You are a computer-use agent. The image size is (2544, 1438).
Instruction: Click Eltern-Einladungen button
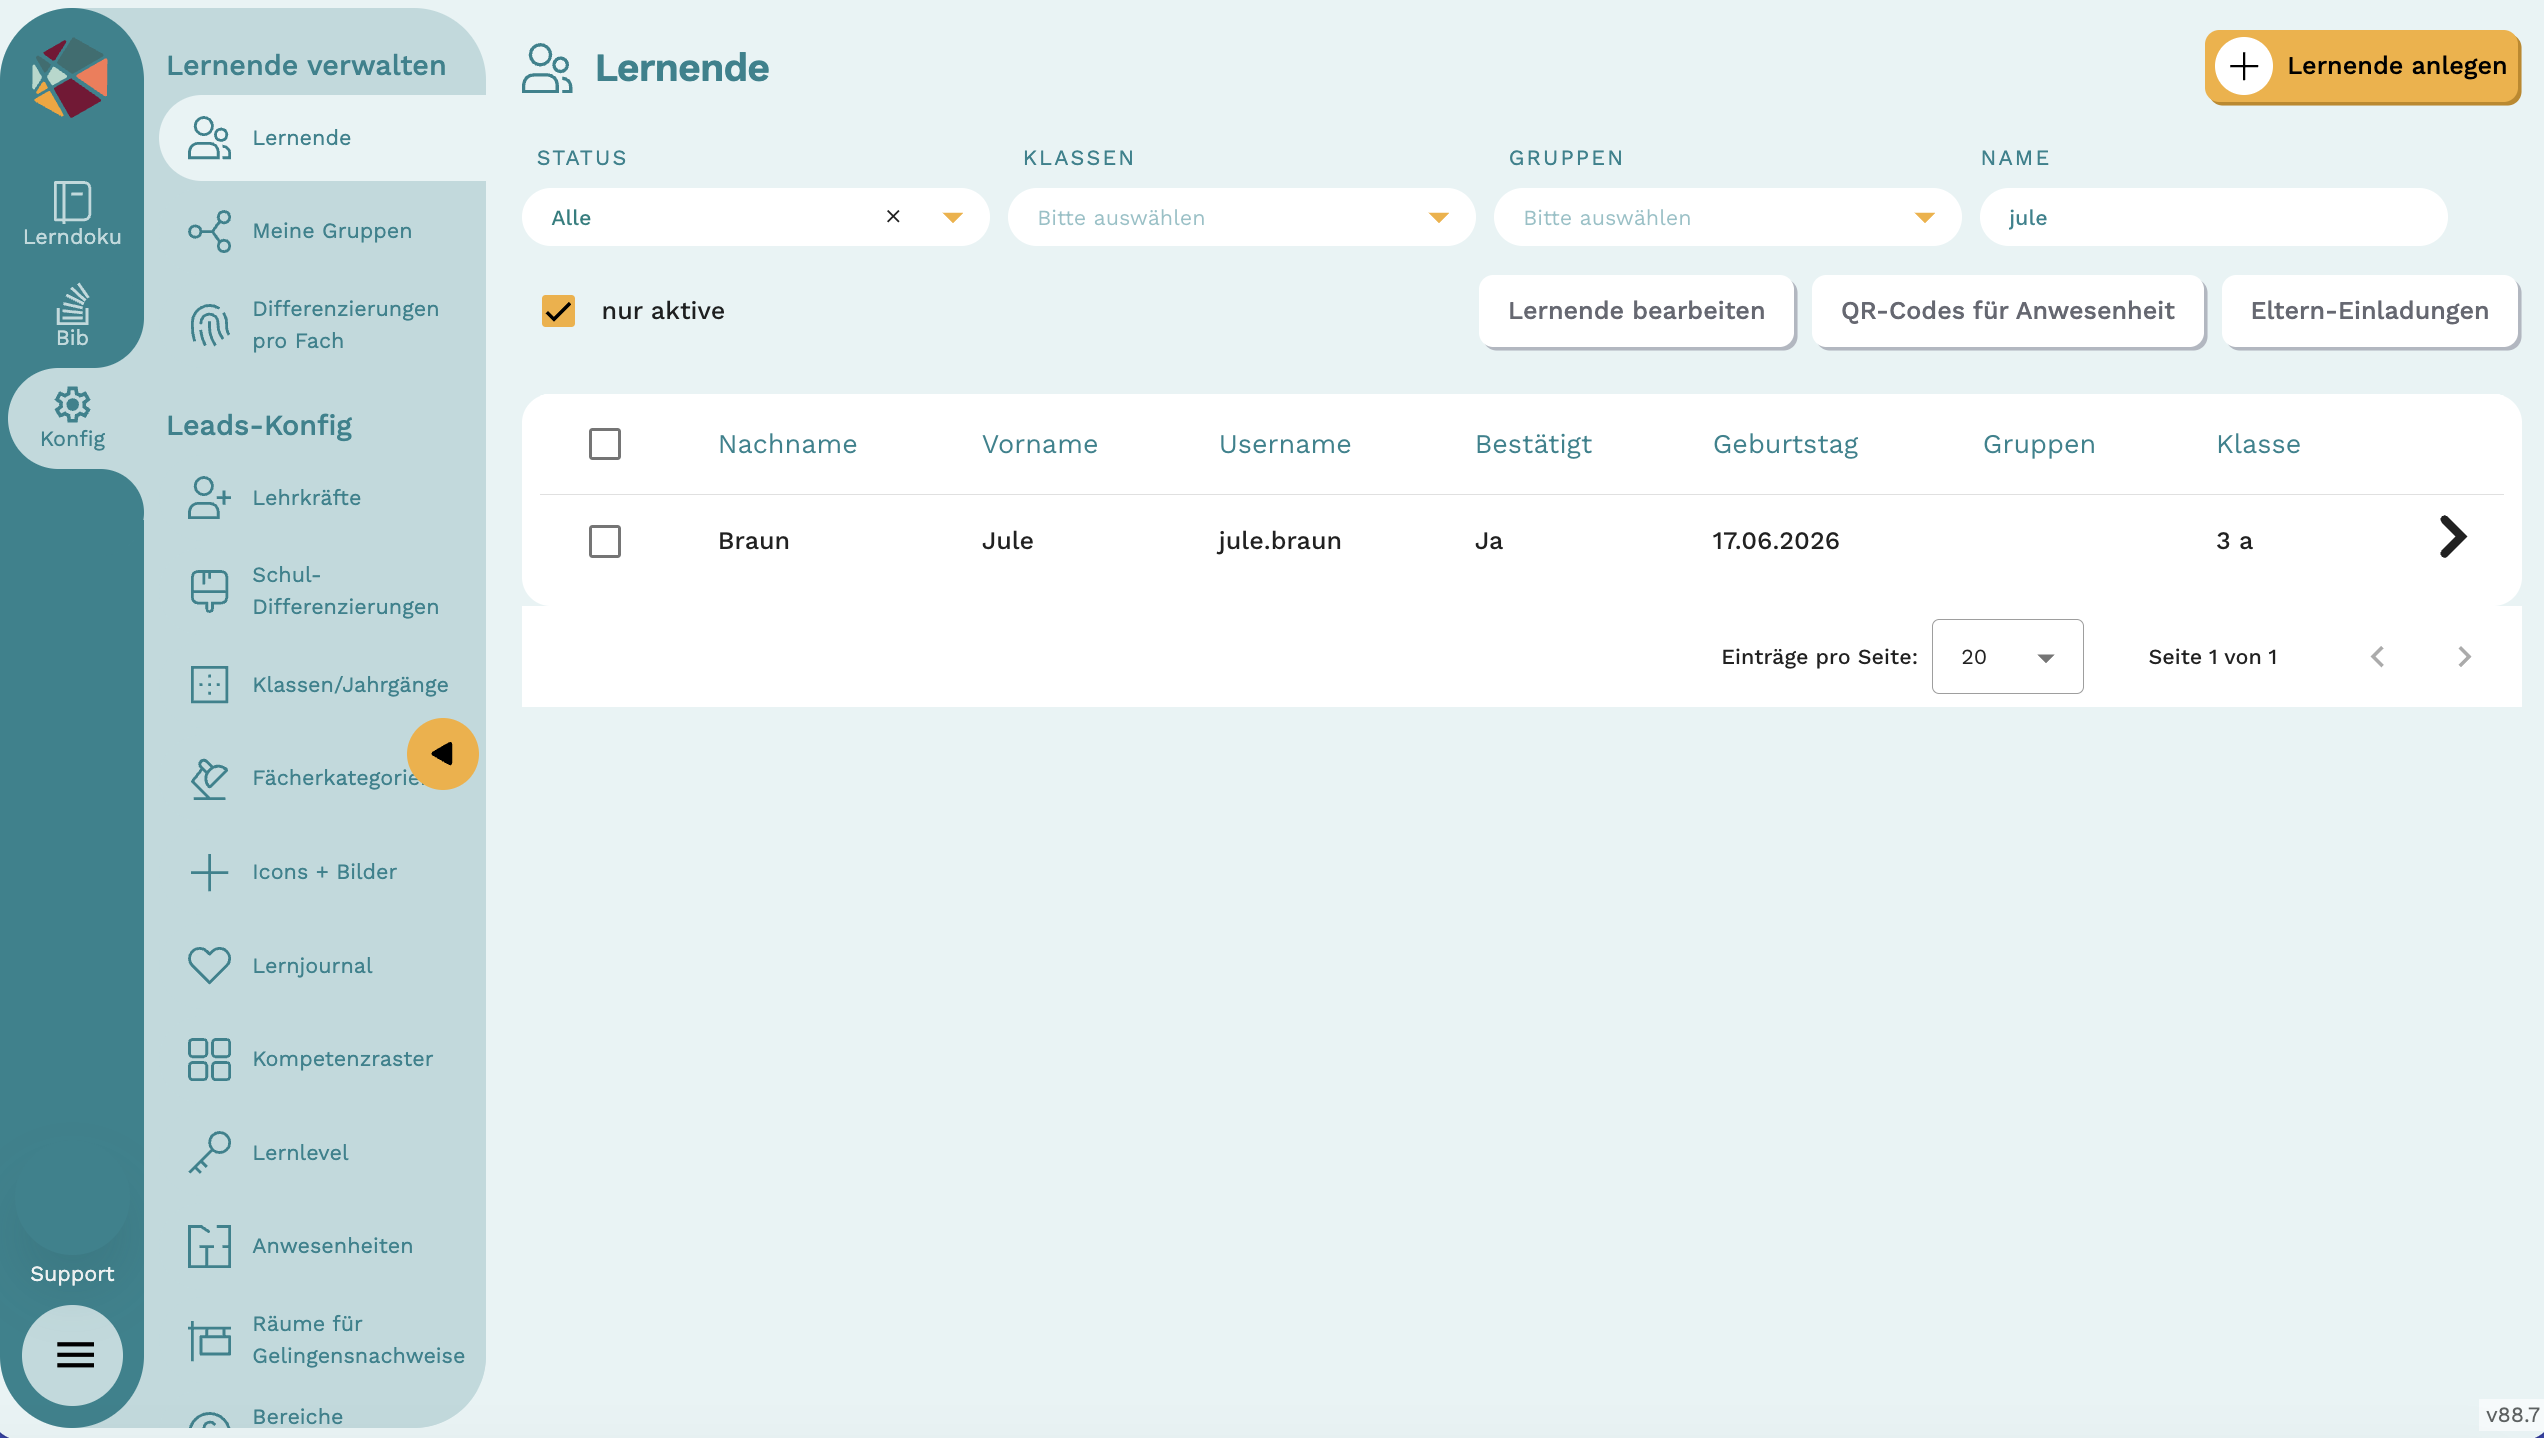pos(2369,311)
